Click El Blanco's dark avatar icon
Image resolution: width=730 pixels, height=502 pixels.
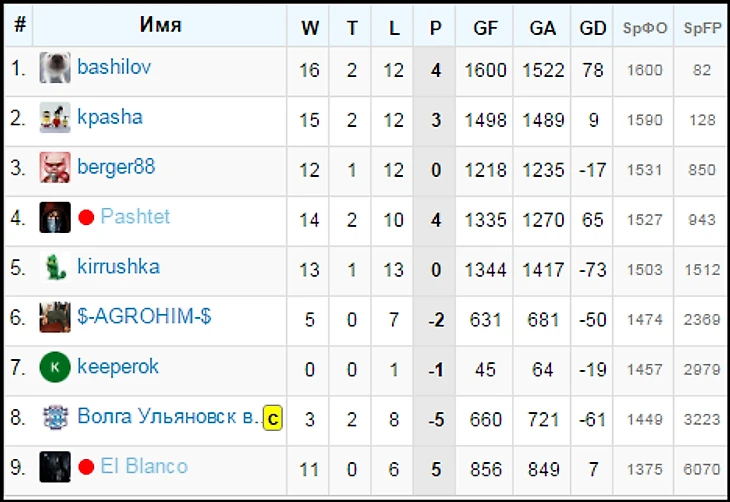point(55,467)
